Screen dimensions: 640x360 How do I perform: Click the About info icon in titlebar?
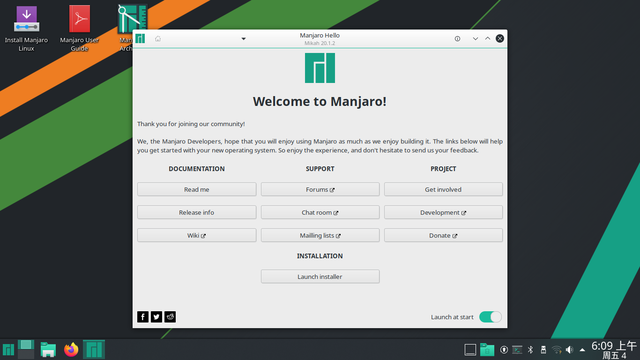pyautogui.click(x=457, y=39)
